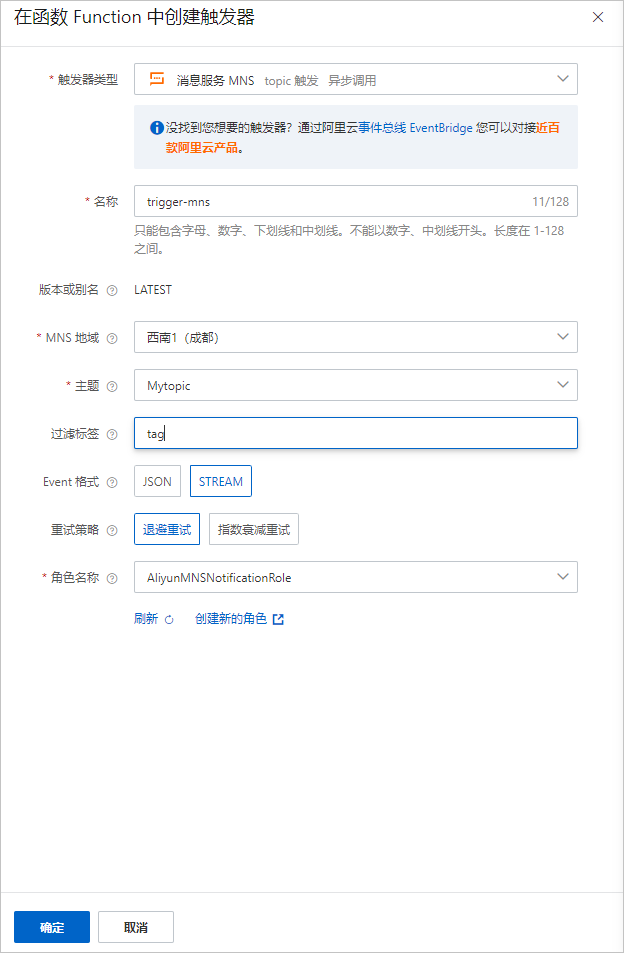Open the 近百款阿里云产品 link

pos(363,137)
